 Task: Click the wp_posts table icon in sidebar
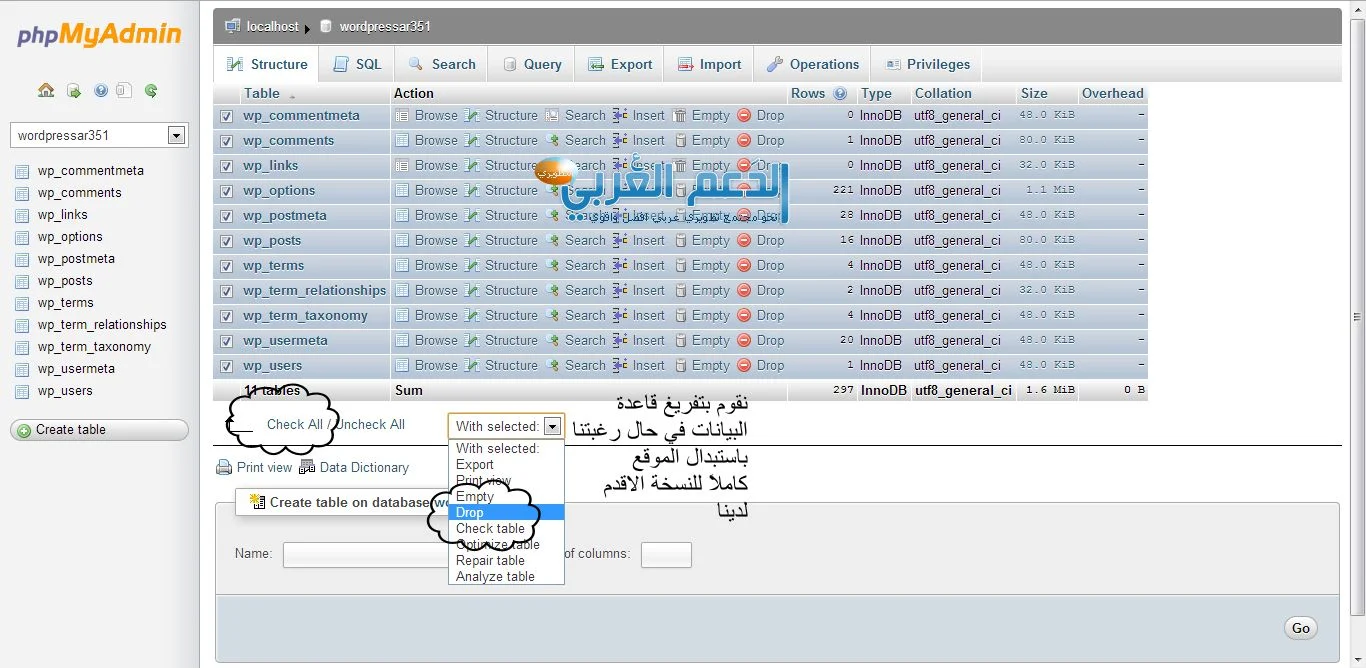point(22,282)
